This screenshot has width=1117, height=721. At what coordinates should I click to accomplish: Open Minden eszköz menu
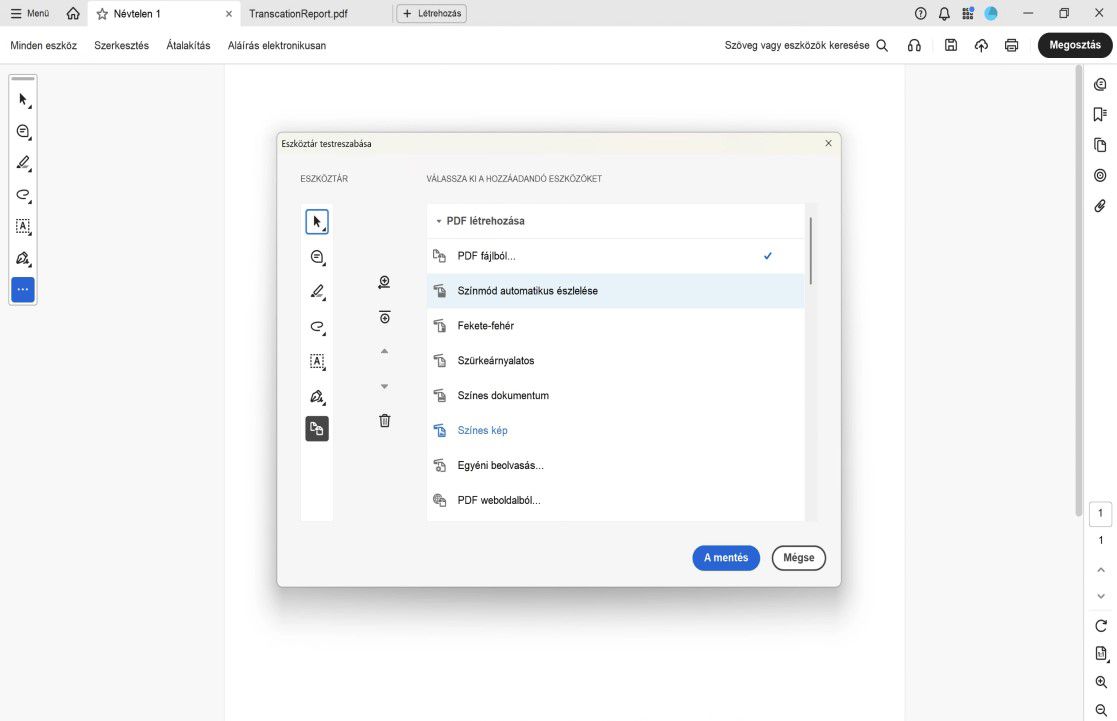tap(43, 46)
